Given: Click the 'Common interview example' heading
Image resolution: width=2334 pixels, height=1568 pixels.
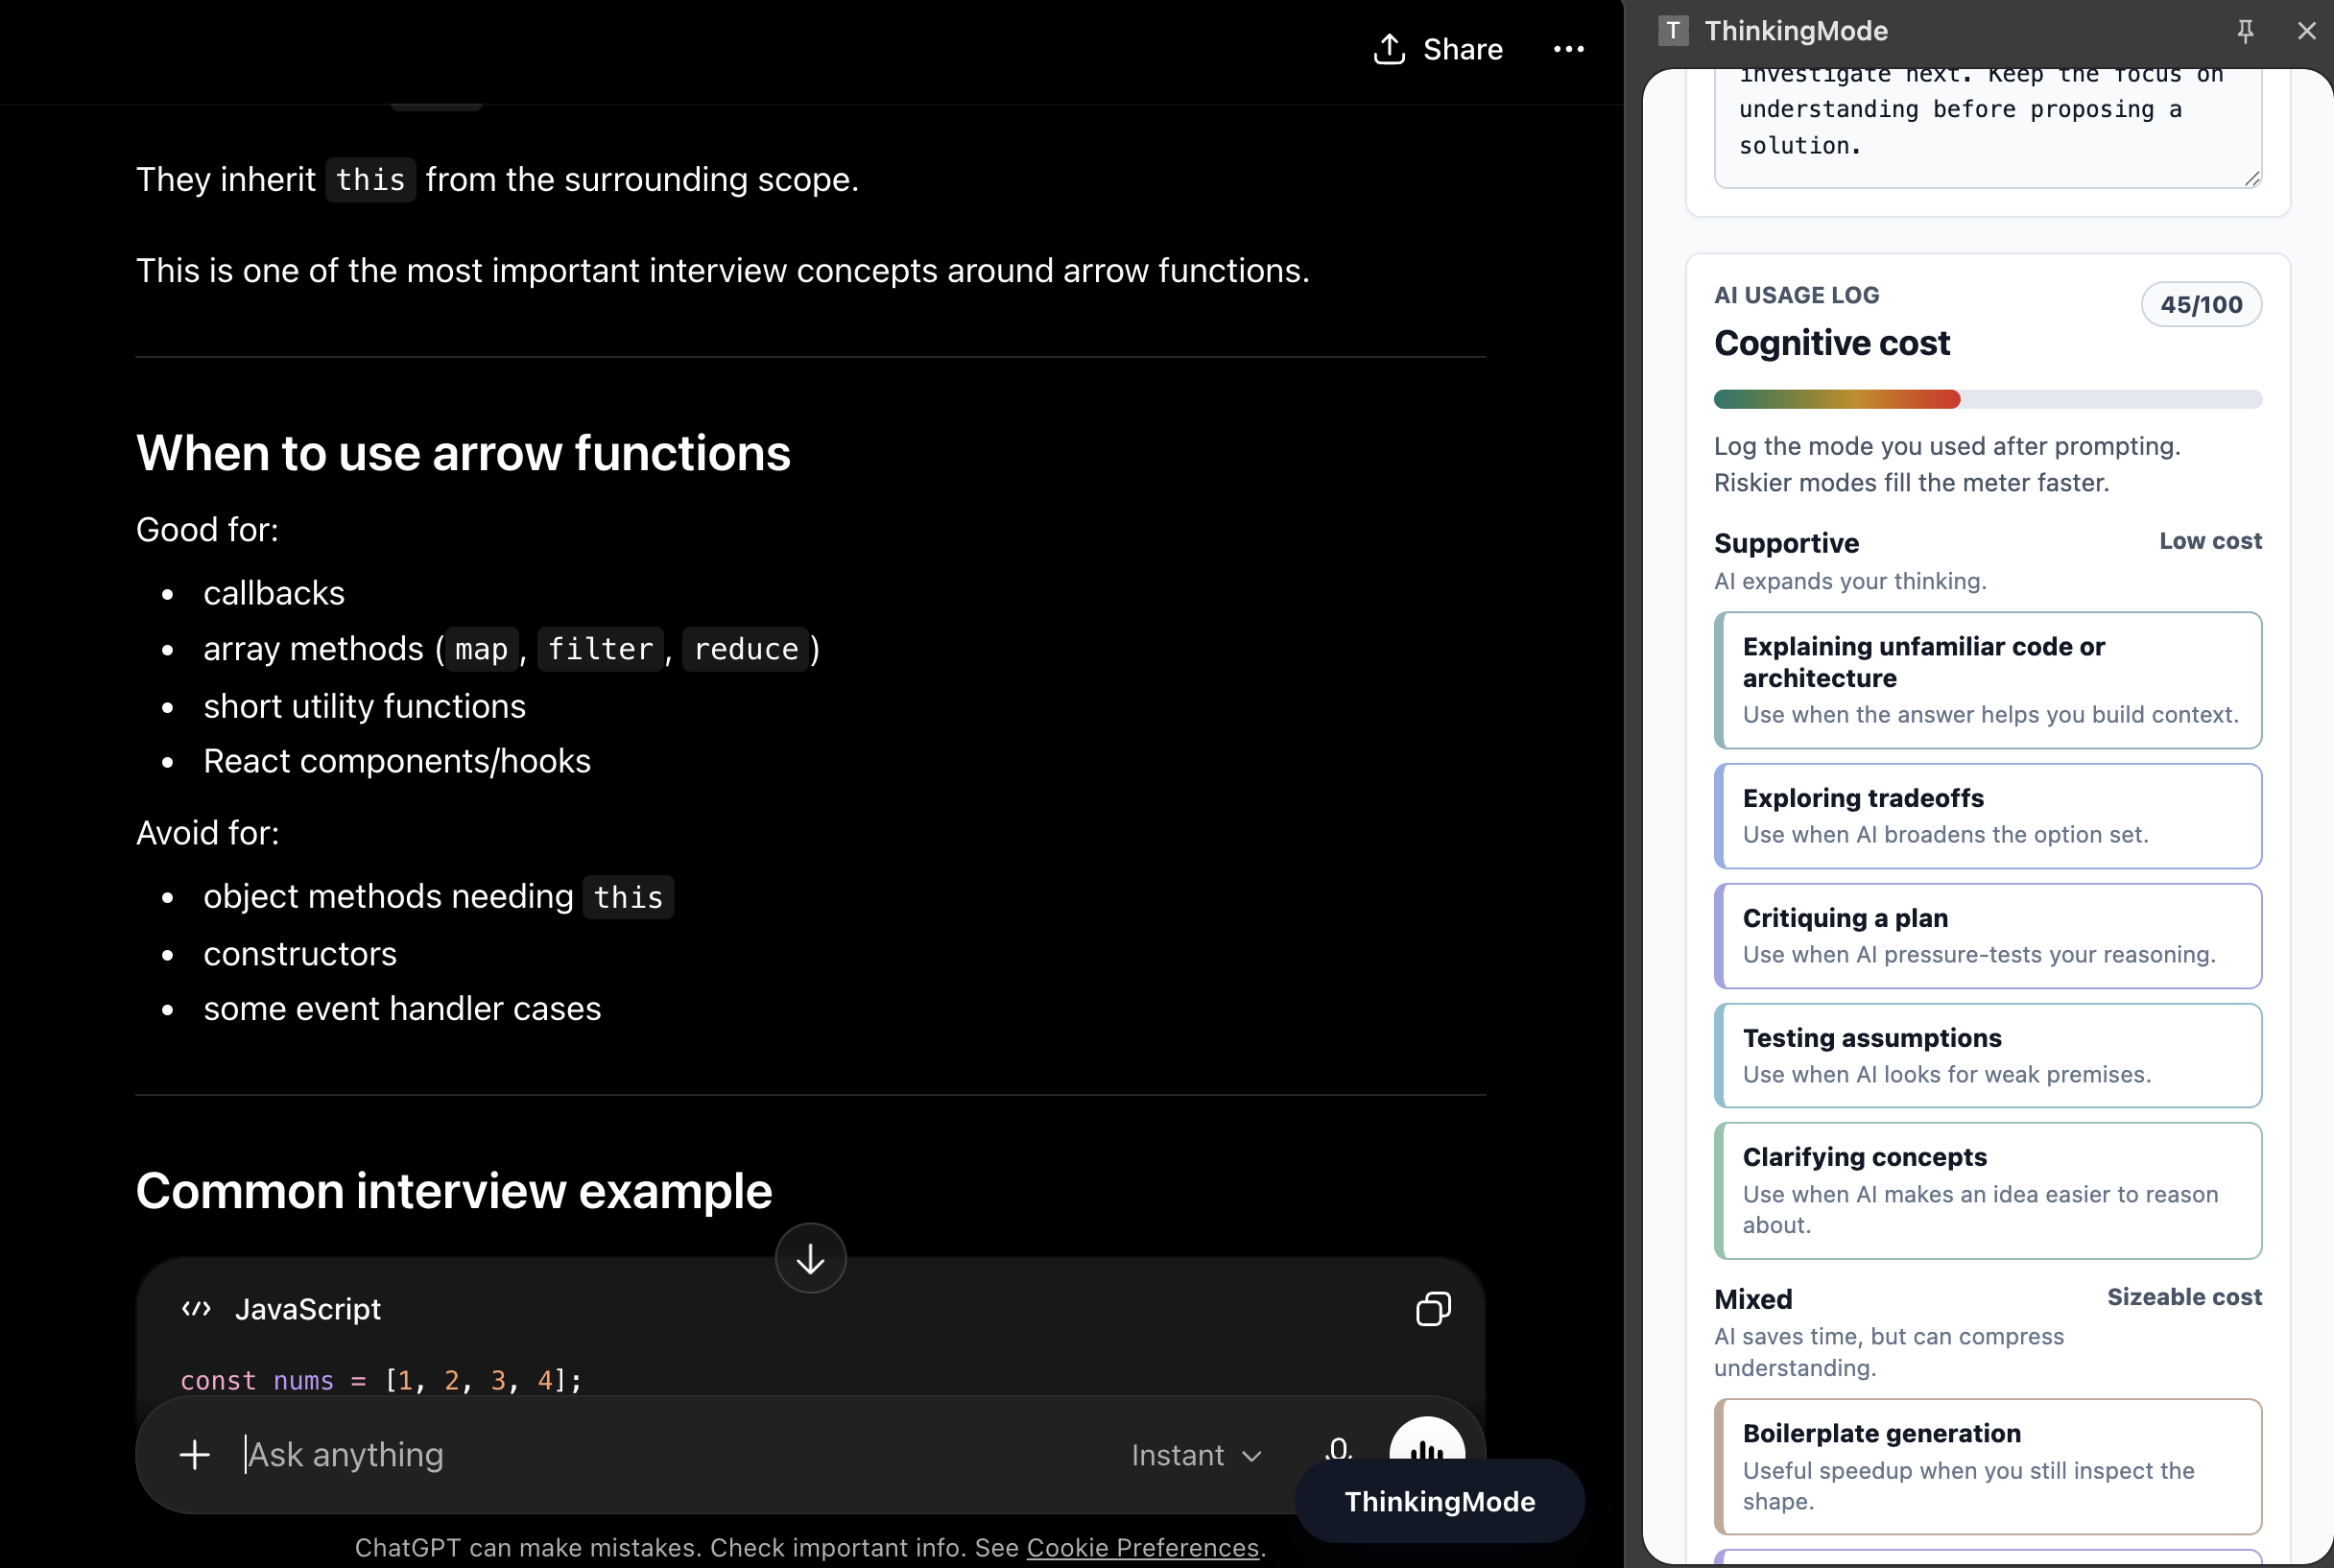Looking at the screenshot, I should click(x=454, y=1191).
